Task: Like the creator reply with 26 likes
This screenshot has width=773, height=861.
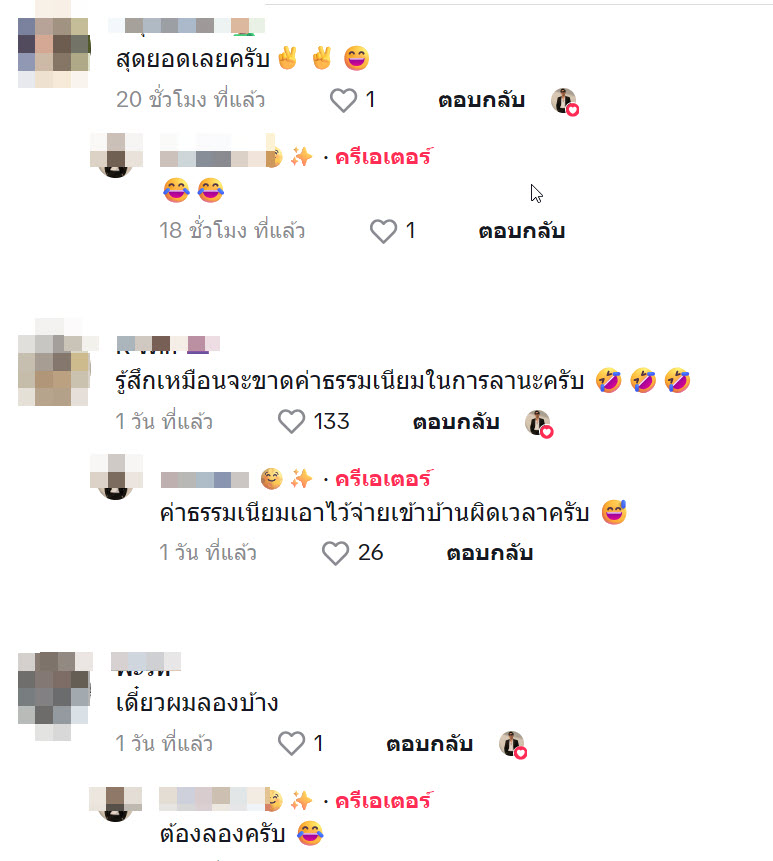Action: pyautogui.click(x=335, y=553)
